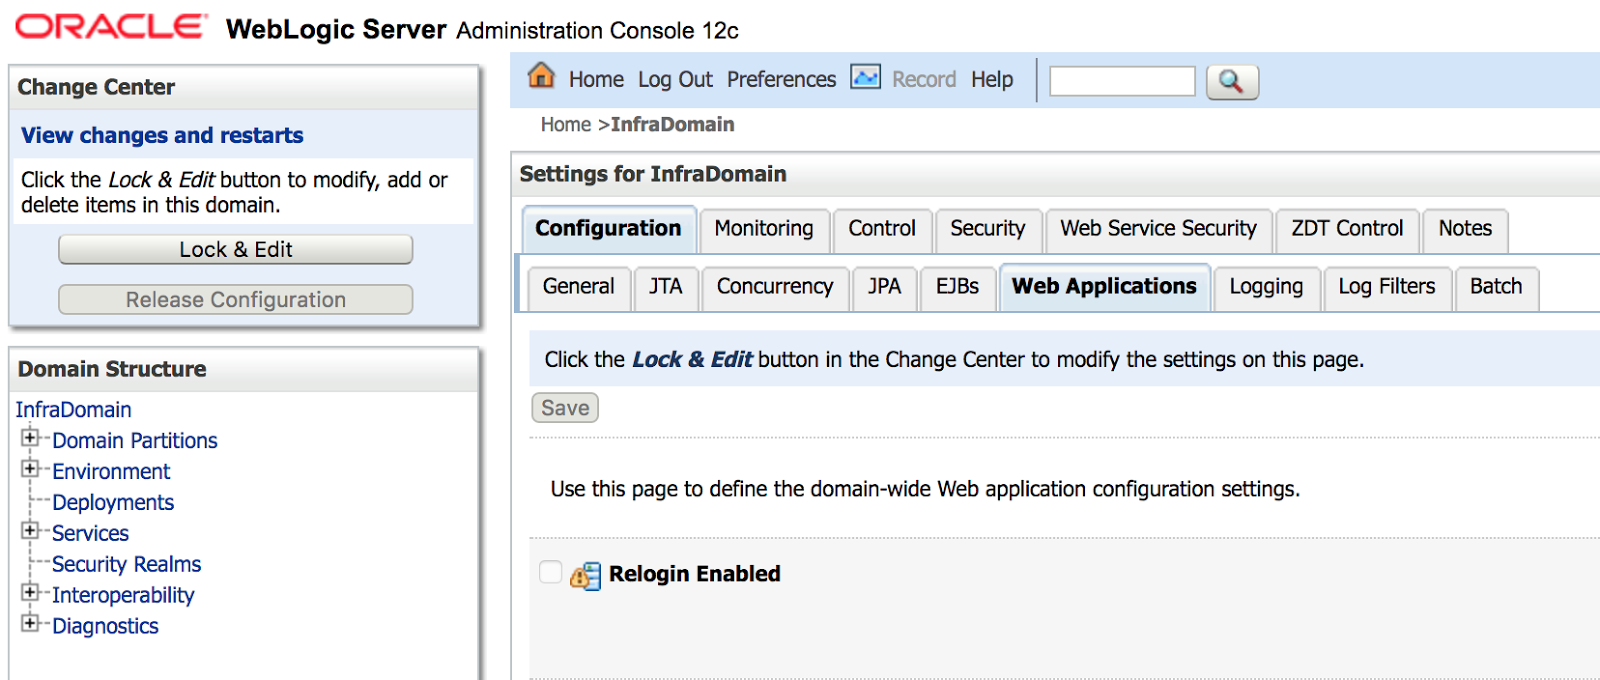1600x680 pixels.
Task: Click the Relogin Enabled warning icon
Action: (x=585, y=576)
